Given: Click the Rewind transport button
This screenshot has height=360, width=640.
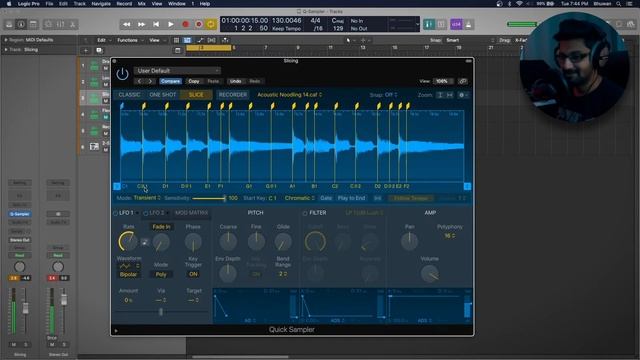Looking at the screenshot, I should 127,24.
